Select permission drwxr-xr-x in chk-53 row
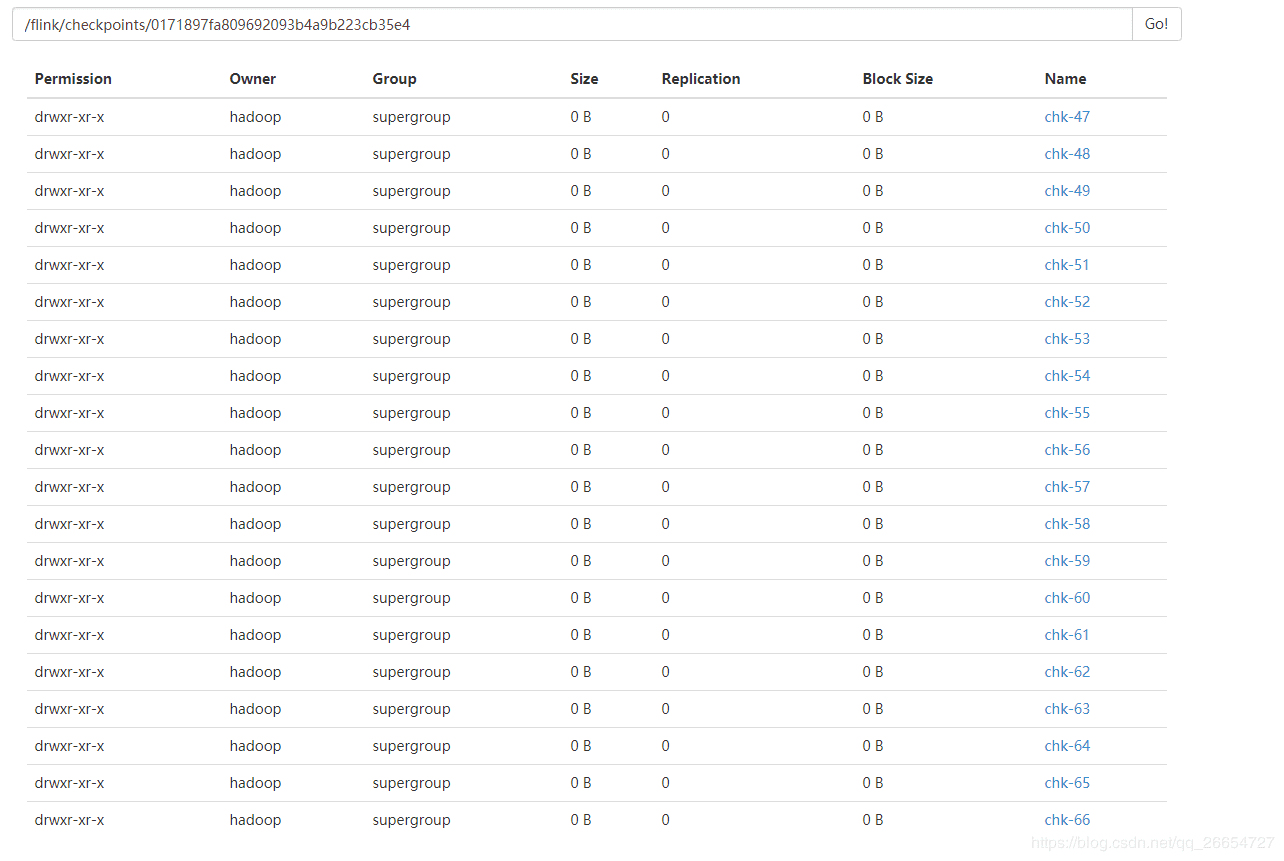 click(x=70, y=339)
